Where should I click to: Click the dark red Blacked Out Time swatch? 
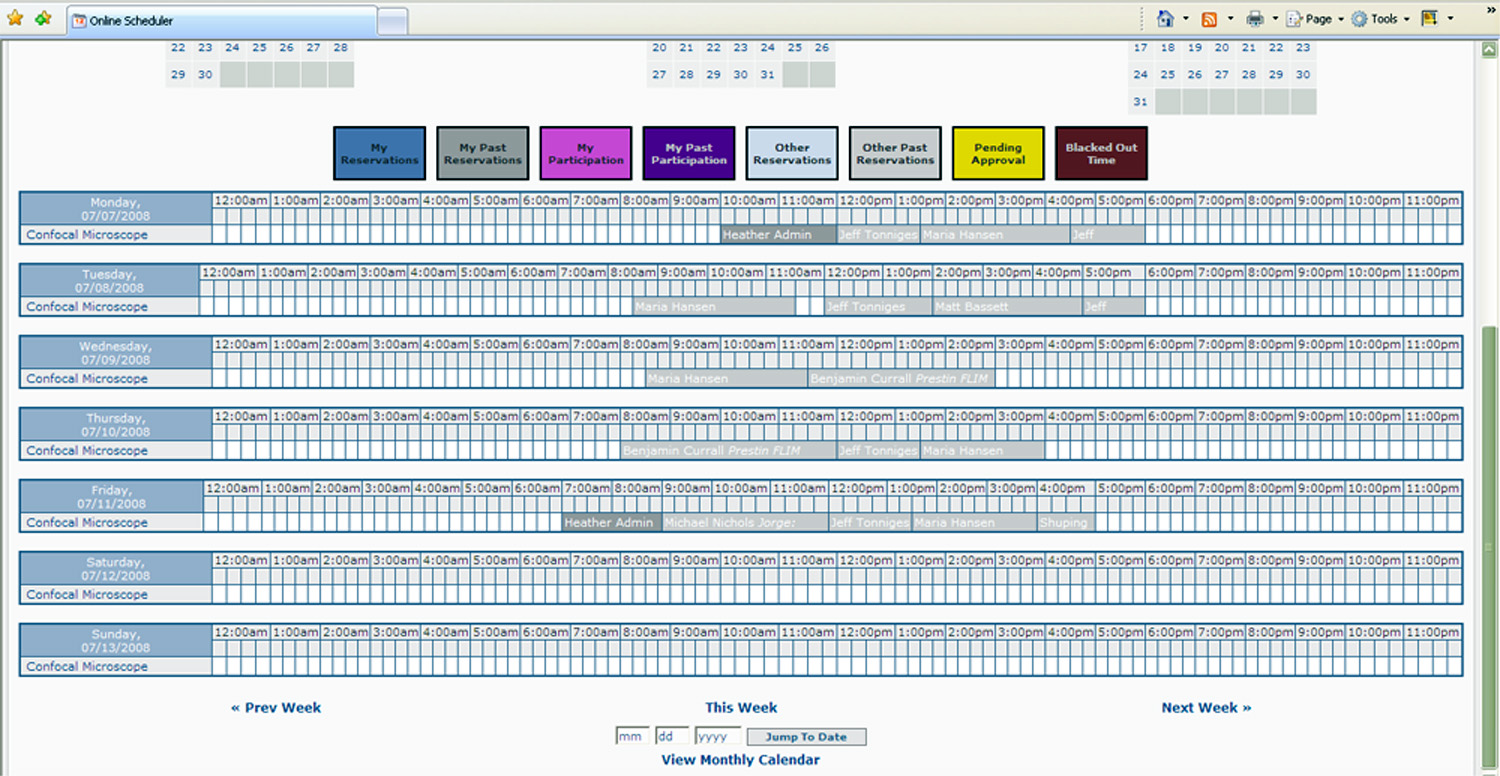(x=1101, y=154)
